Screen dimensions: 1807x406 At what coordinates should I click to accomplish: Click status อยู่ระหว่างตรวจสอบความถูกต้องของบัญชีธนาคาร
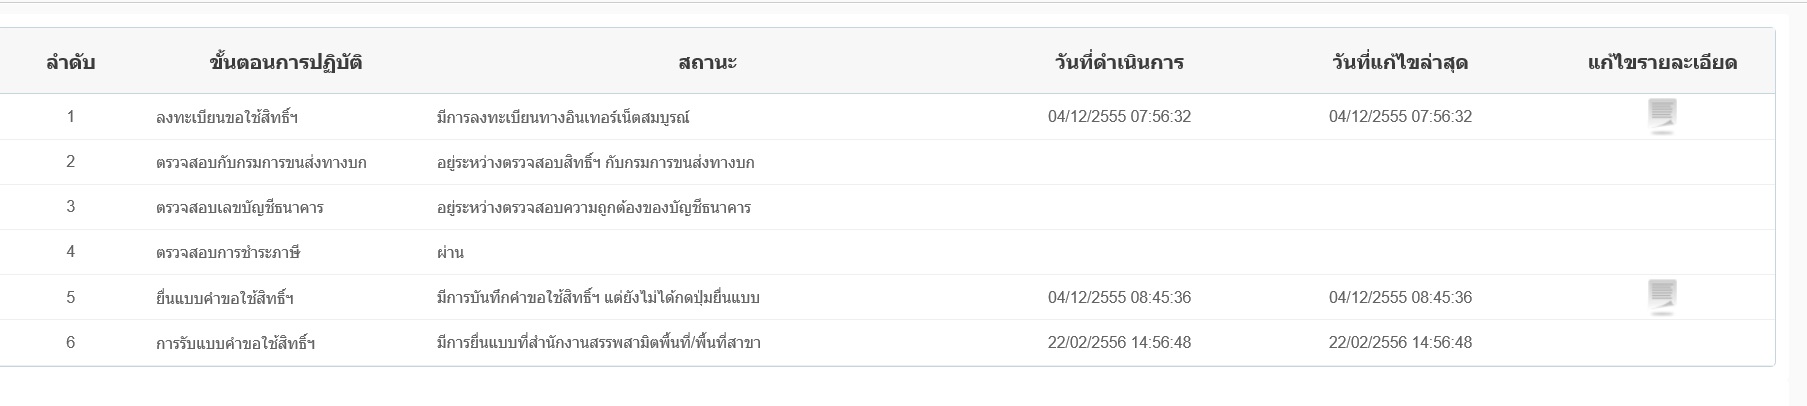(x=594, y=208)
